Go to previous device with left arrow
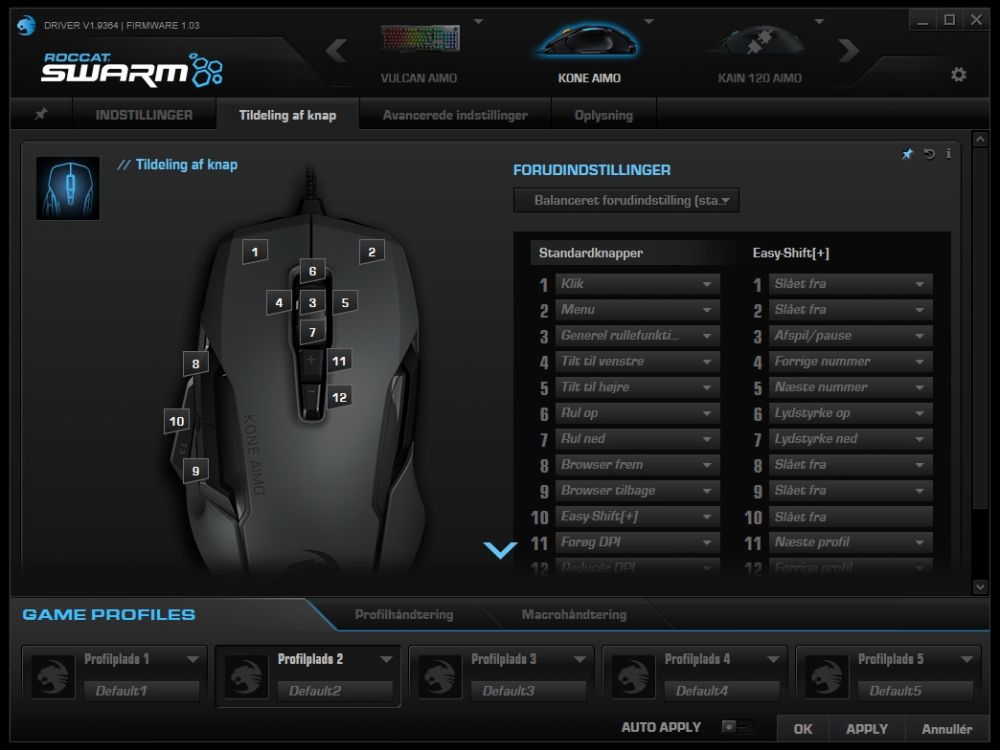This screenshot has width=1000, height=750. click(x=337, y=50)
